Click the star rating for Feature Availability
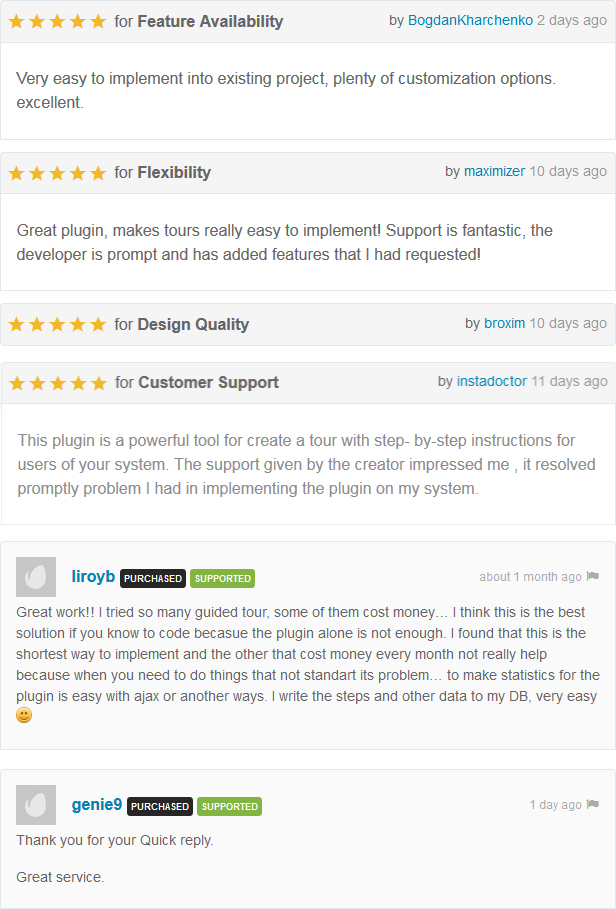 coord(57,21)
